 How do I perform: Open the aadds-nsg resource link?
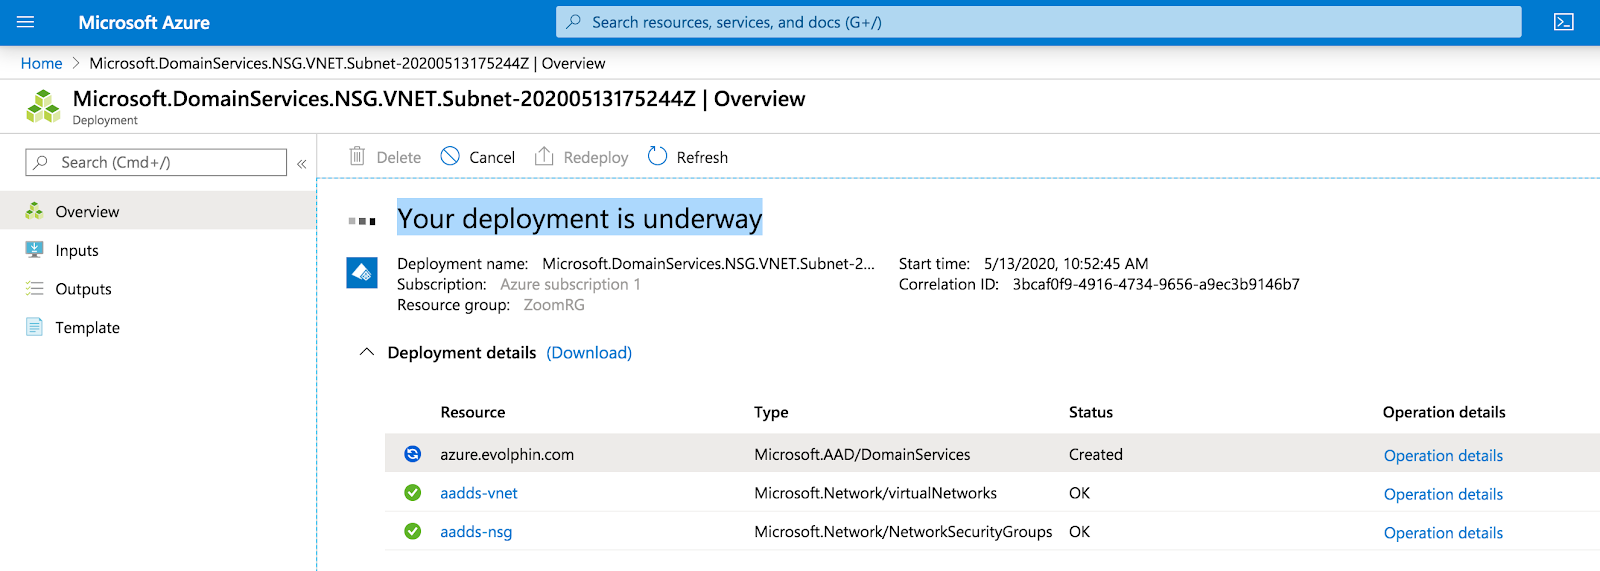[x=476, y=532]
